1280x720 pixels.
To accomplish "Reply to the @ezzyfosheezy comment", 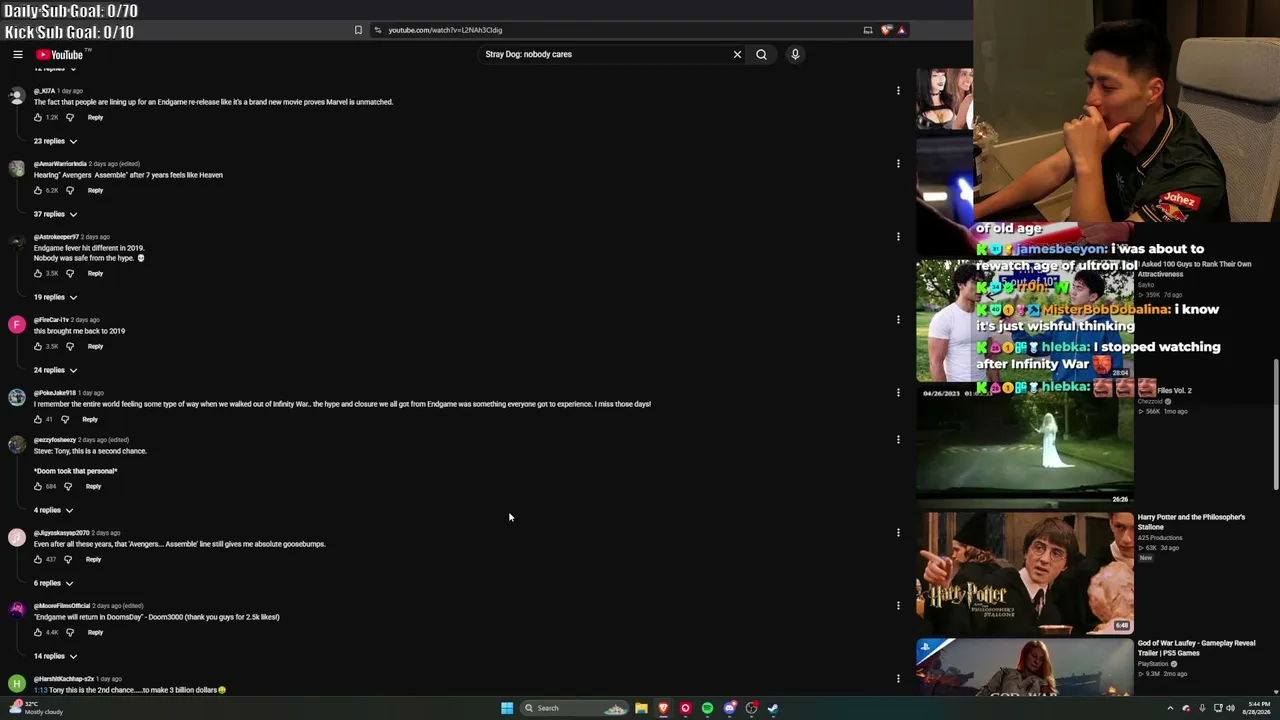I will pos(93,486).
